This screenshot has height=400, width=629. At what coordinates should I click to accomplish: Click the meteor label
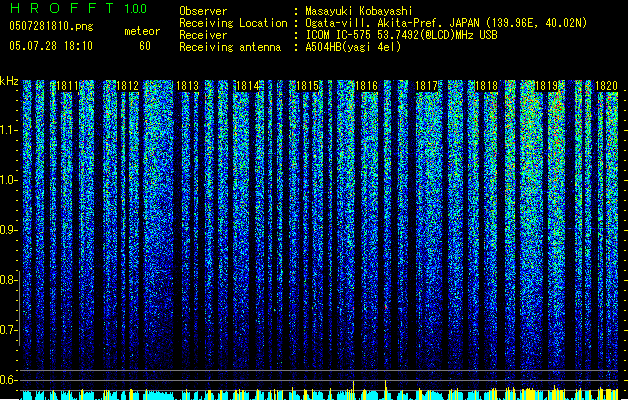[x=142, y=31]
